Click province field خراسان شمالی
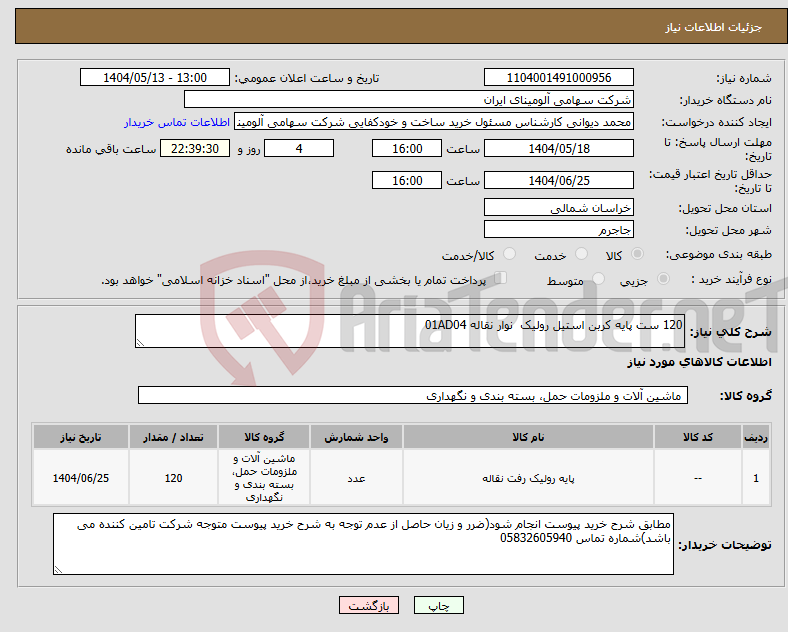The image size is (788, 632). click(558, 207)
